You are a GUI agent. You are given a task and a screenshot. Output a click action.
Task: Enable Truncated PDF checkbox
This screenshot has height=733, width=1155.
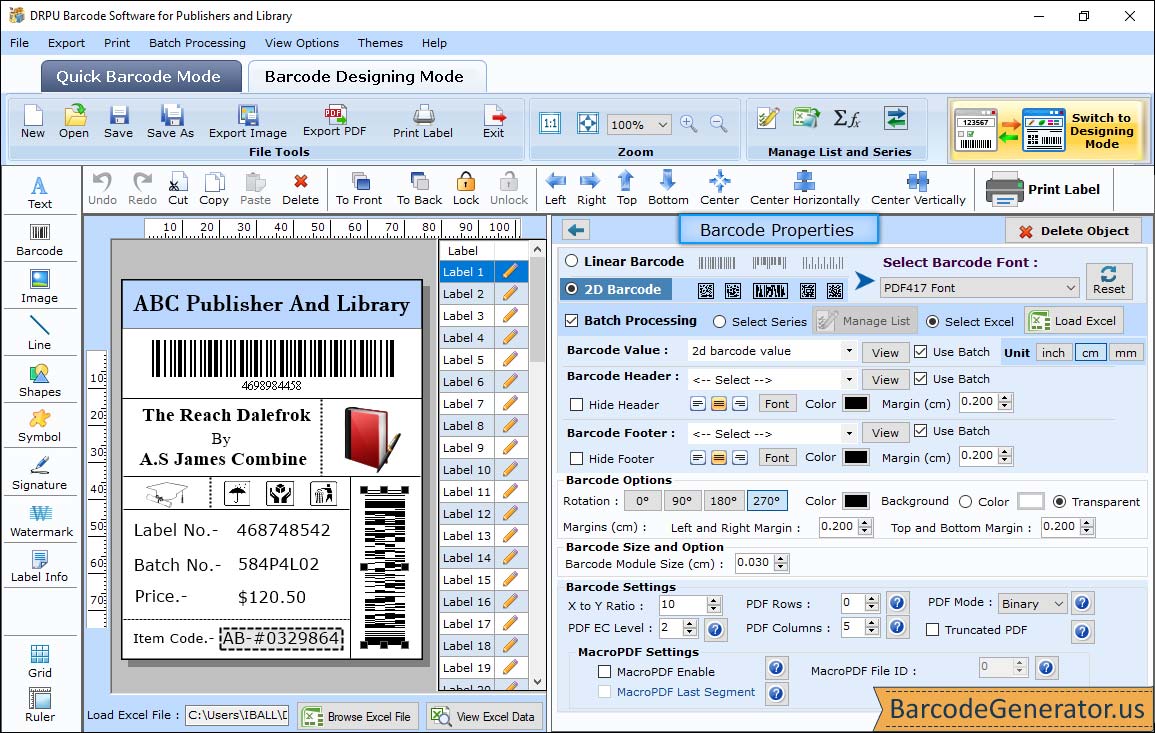[x=933, y=630]
